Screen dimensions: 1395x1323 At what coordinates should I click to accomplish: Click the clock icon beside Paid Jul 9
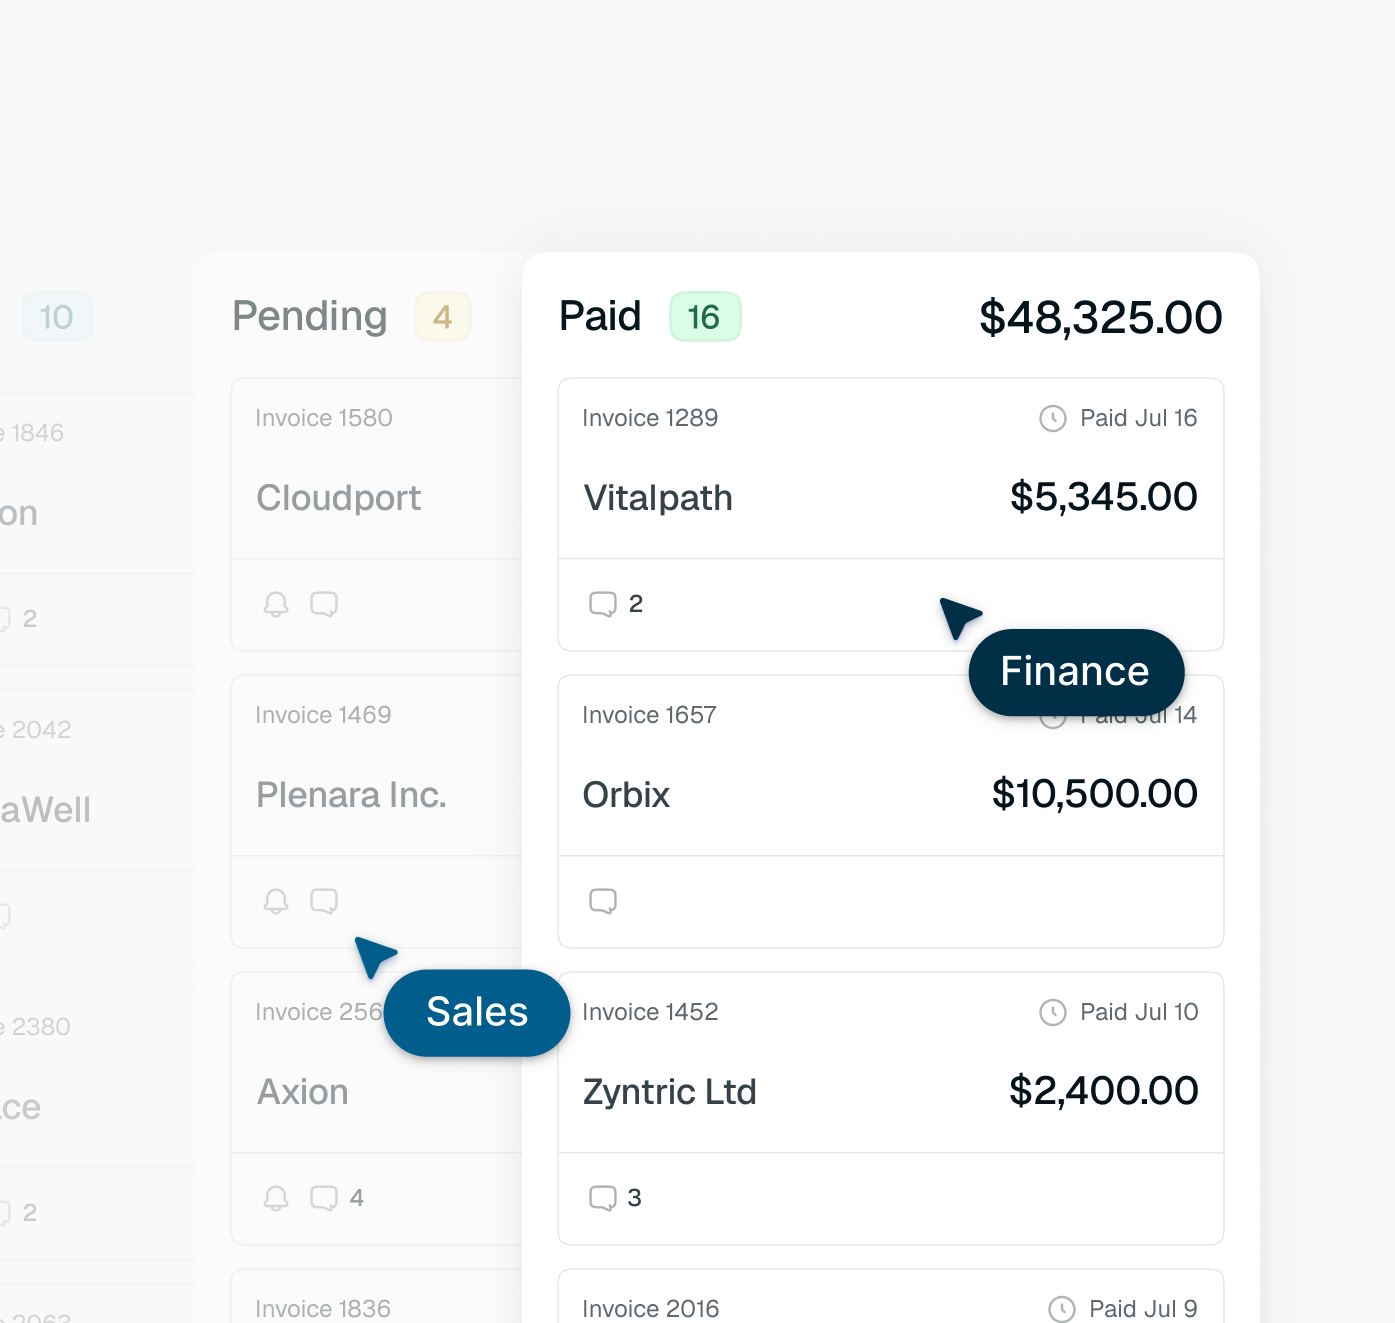(x=1062, y=1309)
